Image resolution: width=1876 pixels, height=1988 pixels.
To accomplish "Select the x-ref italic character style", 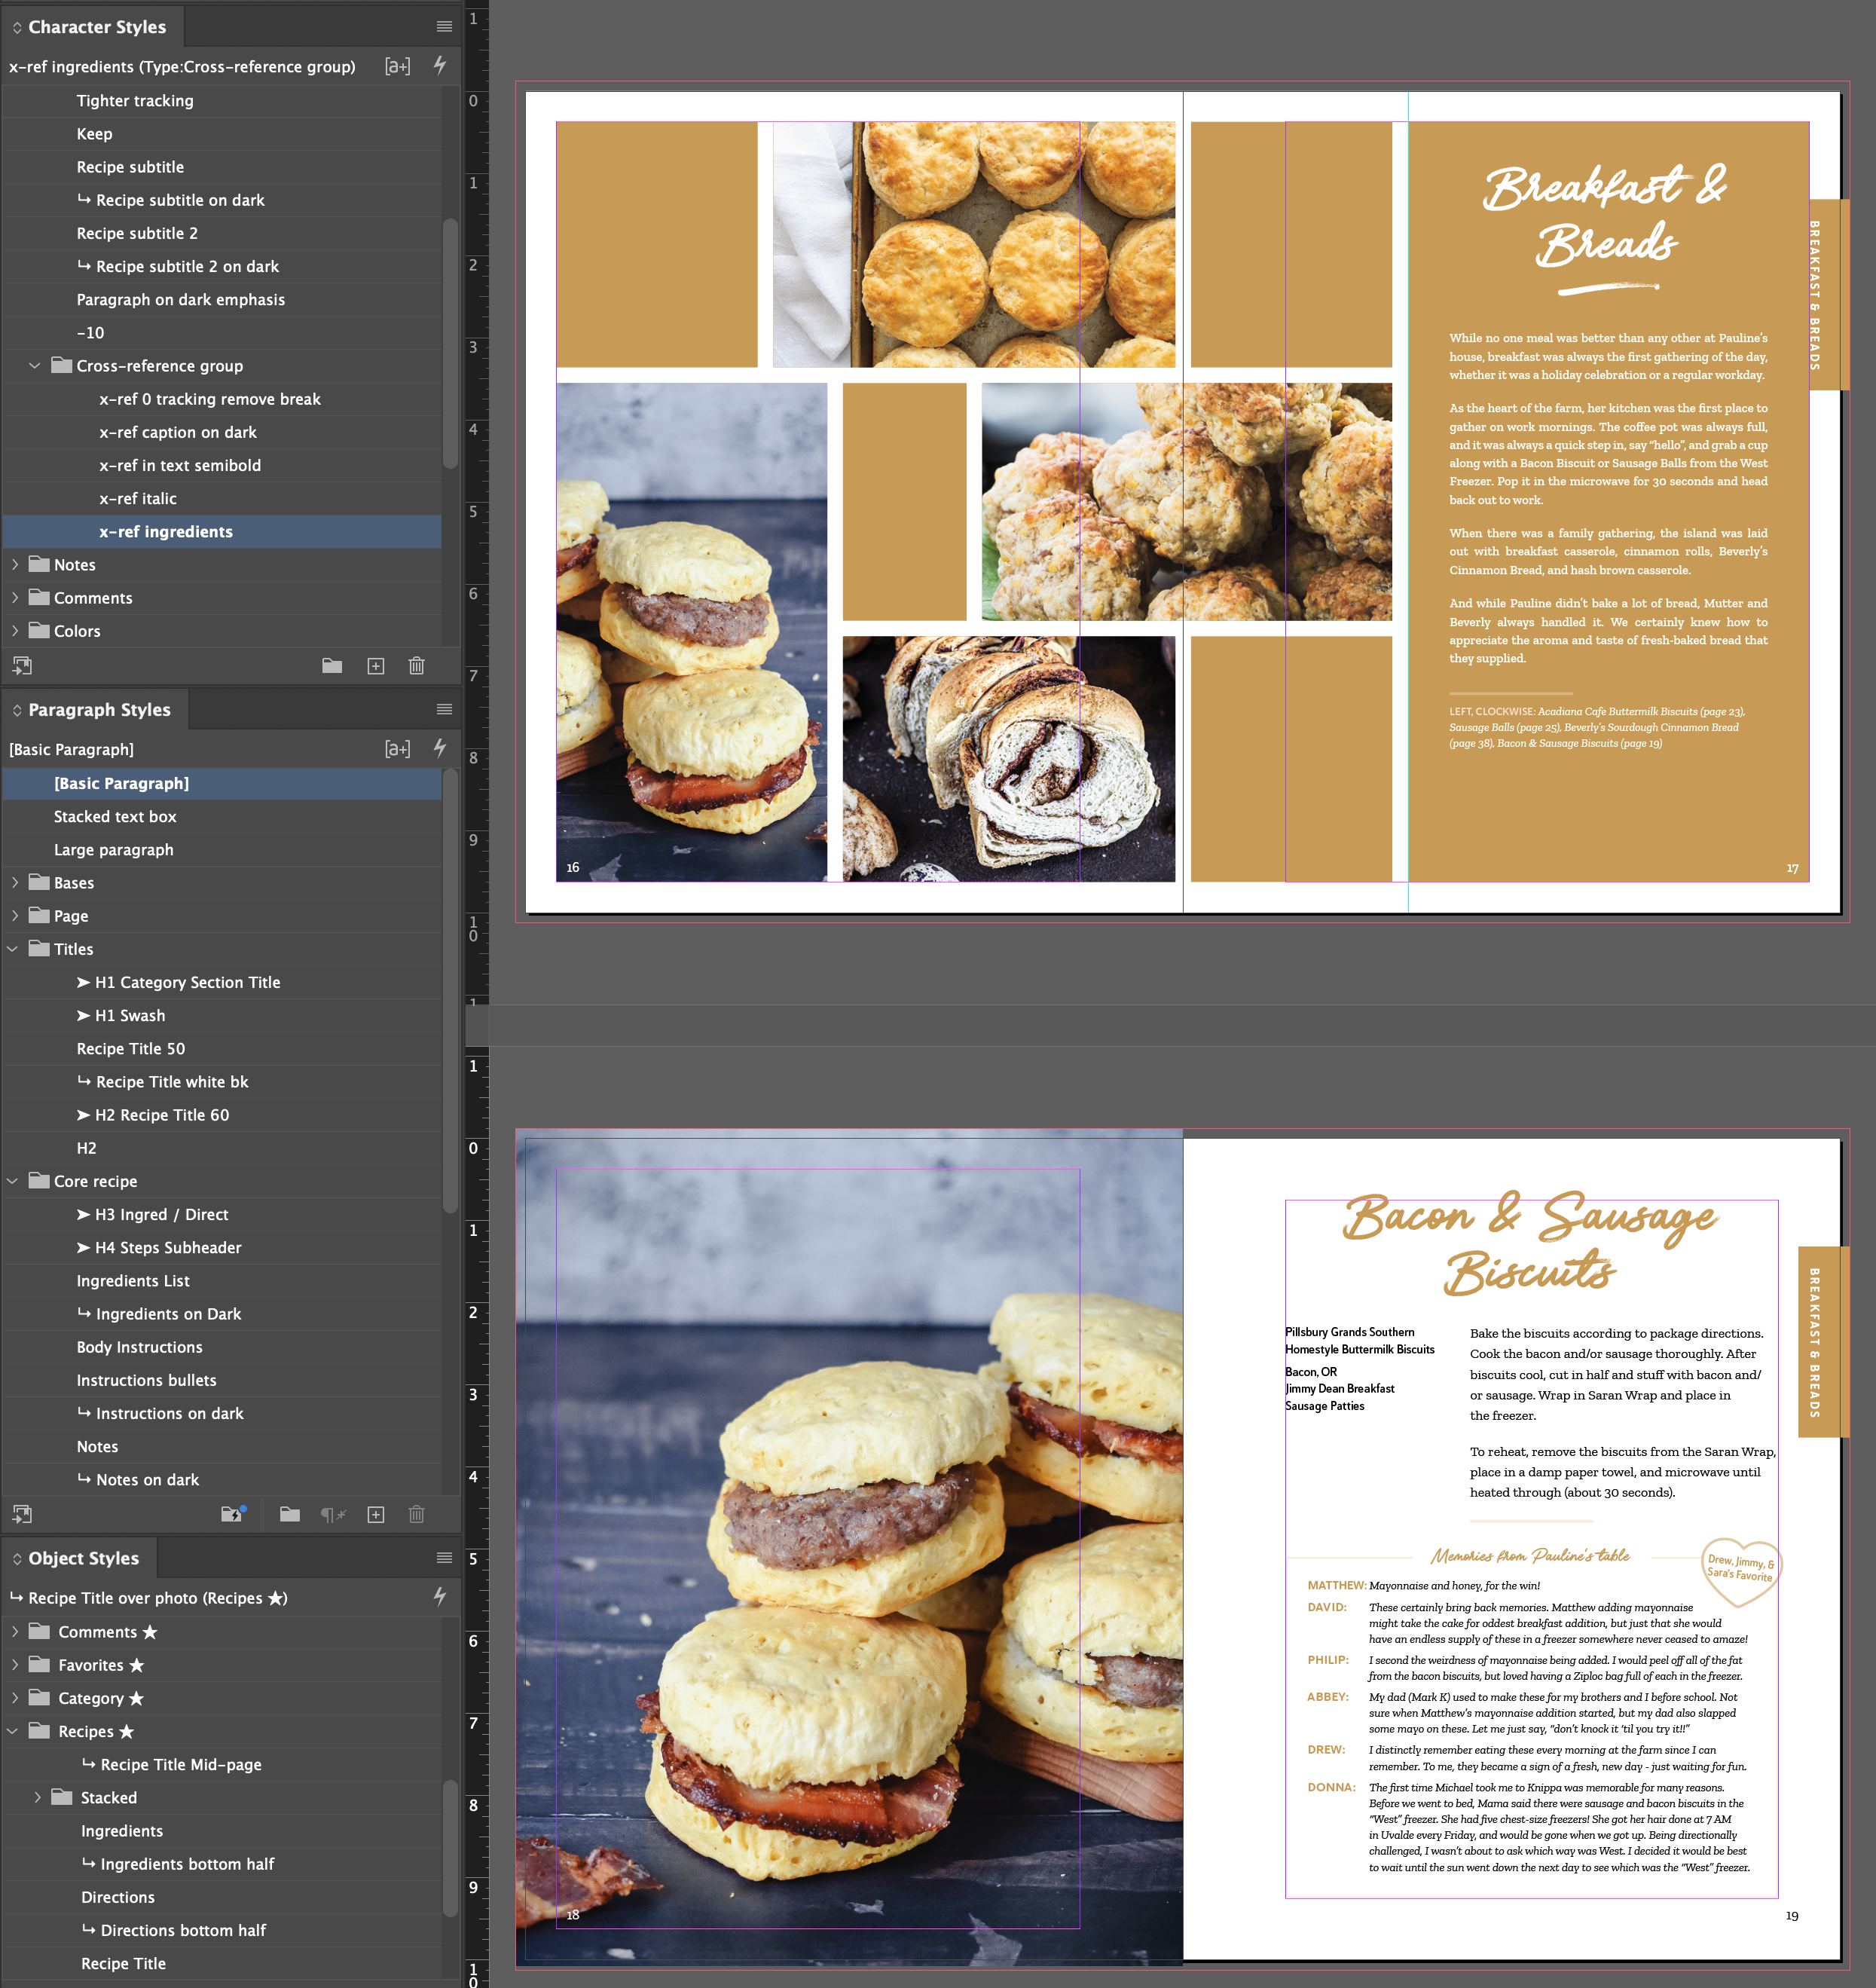I will 137,499.
